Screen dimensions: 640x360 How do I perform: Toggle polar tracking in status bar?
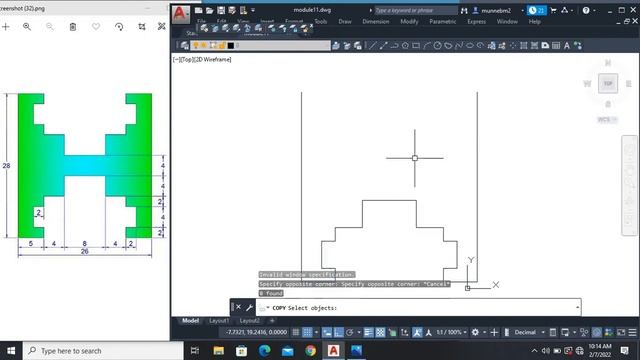[349, 332]
